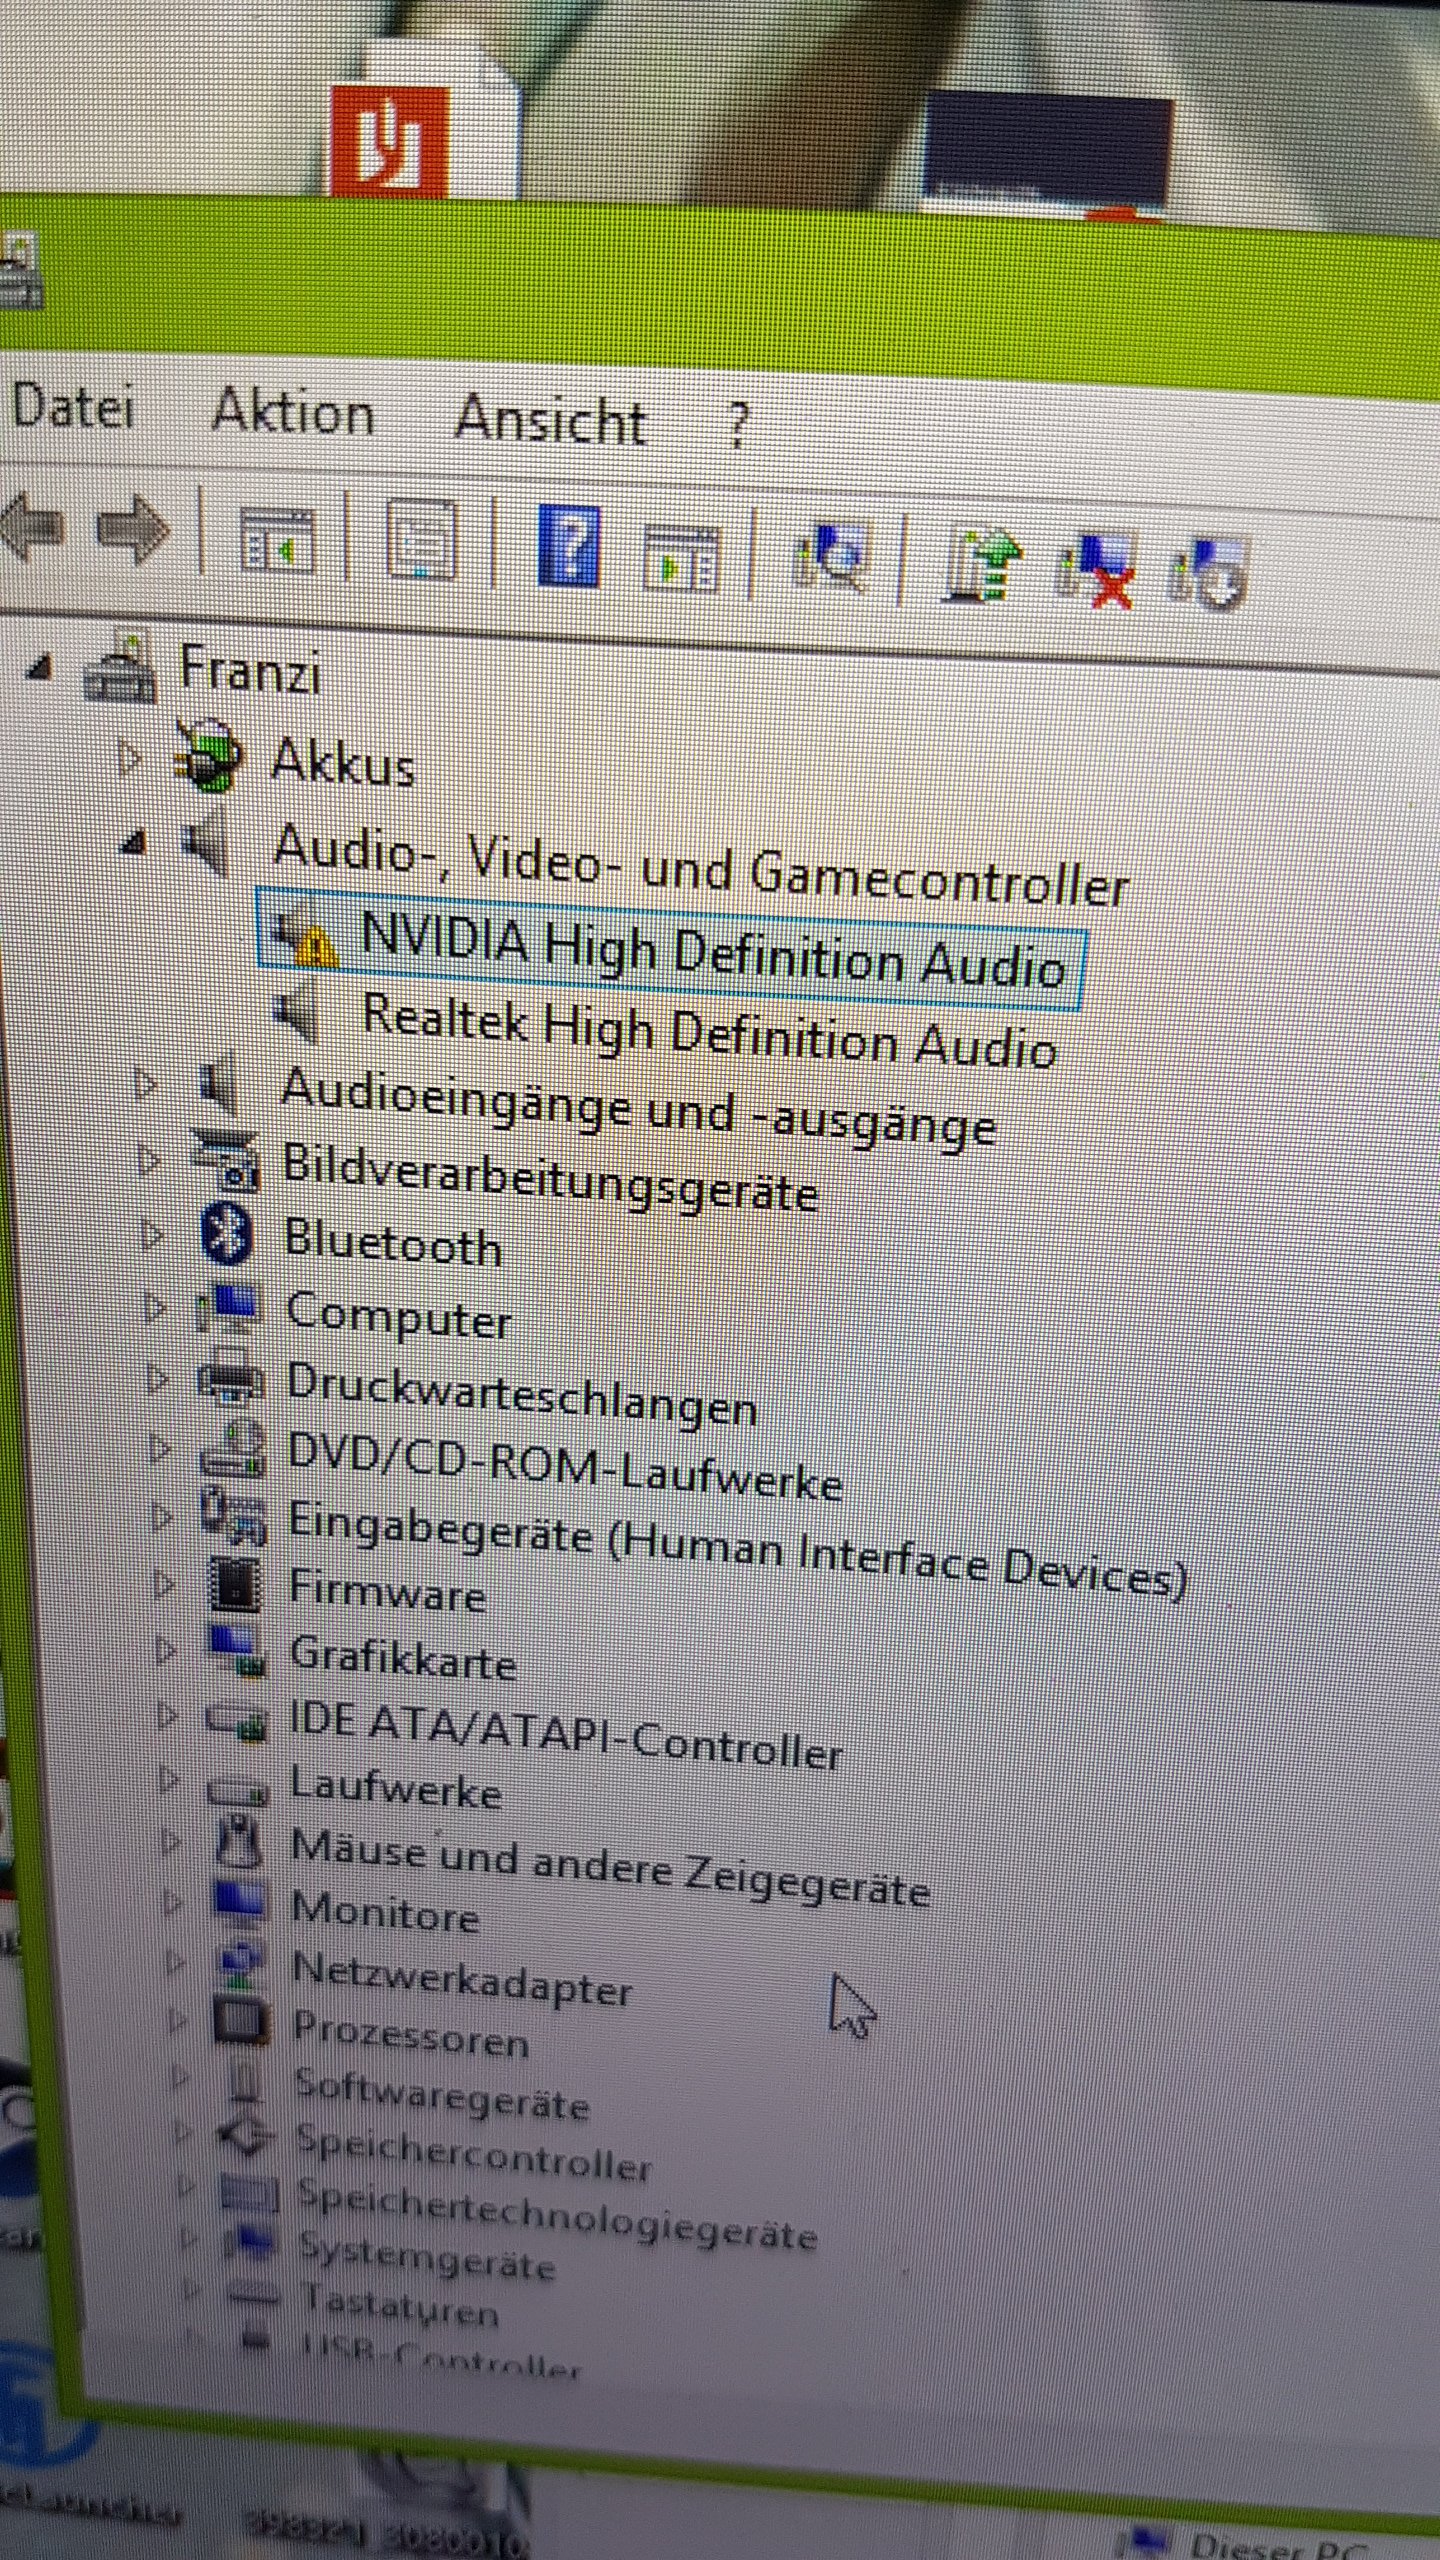This screenshot has height=2560, width=1440.
Task: Select the Monitore entry
Action: [x=385, y=1912]
